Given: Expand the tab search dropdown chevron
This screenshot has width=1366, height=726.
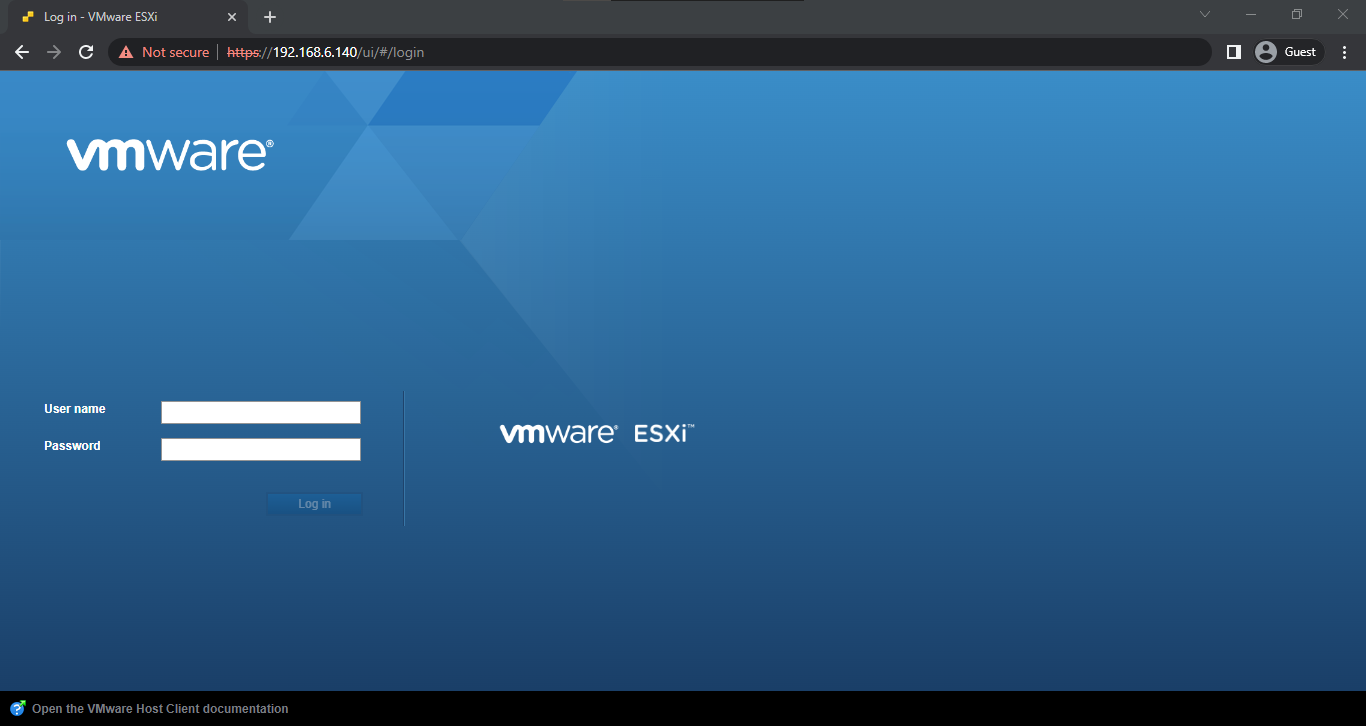Looking at the screenshot, I should coord(1205,14).
